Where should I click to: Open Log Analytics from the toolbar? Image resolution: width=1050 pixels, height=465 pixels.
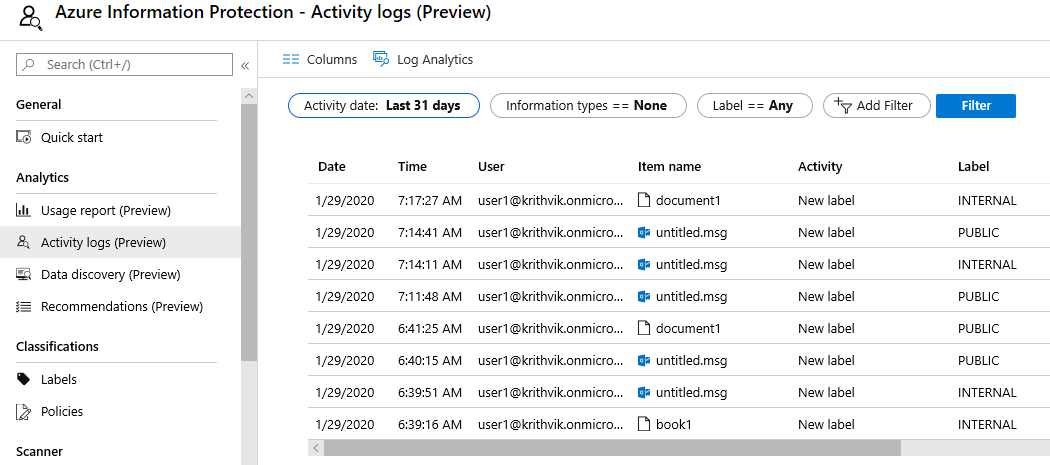[423, 59]
